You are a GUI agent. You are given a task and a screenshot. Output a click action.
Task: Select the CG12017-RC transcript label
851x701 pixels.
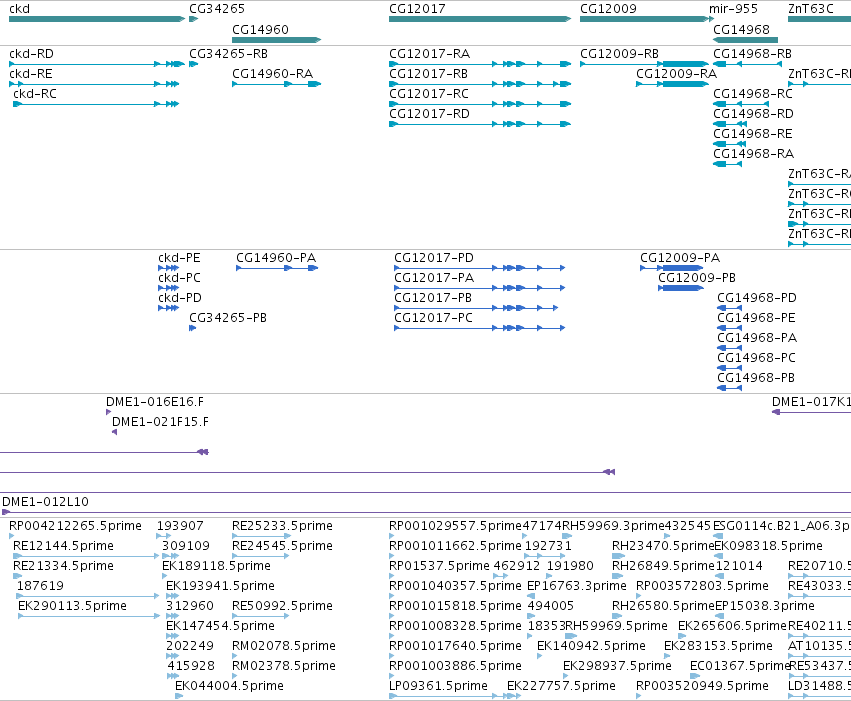(429, 94)
